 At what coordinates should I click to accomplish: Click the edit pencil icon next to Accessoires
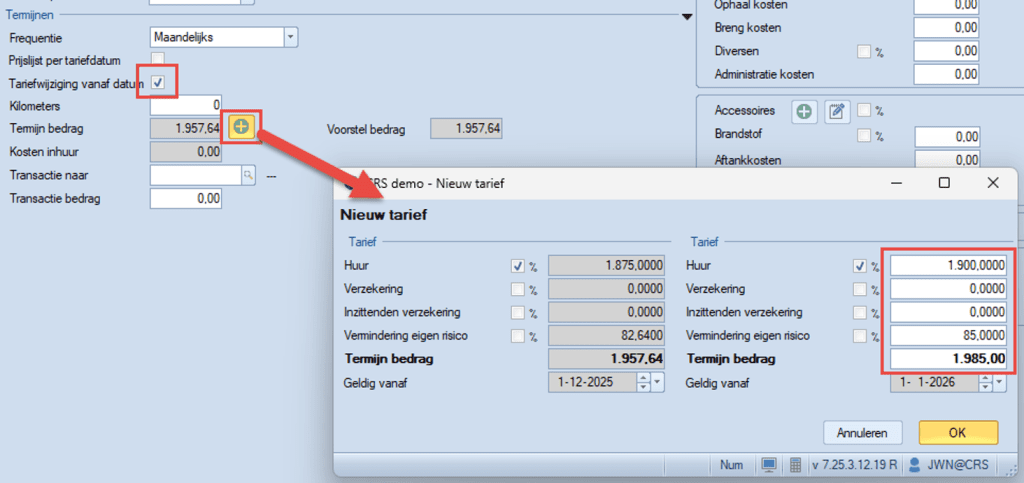[836, 111]
